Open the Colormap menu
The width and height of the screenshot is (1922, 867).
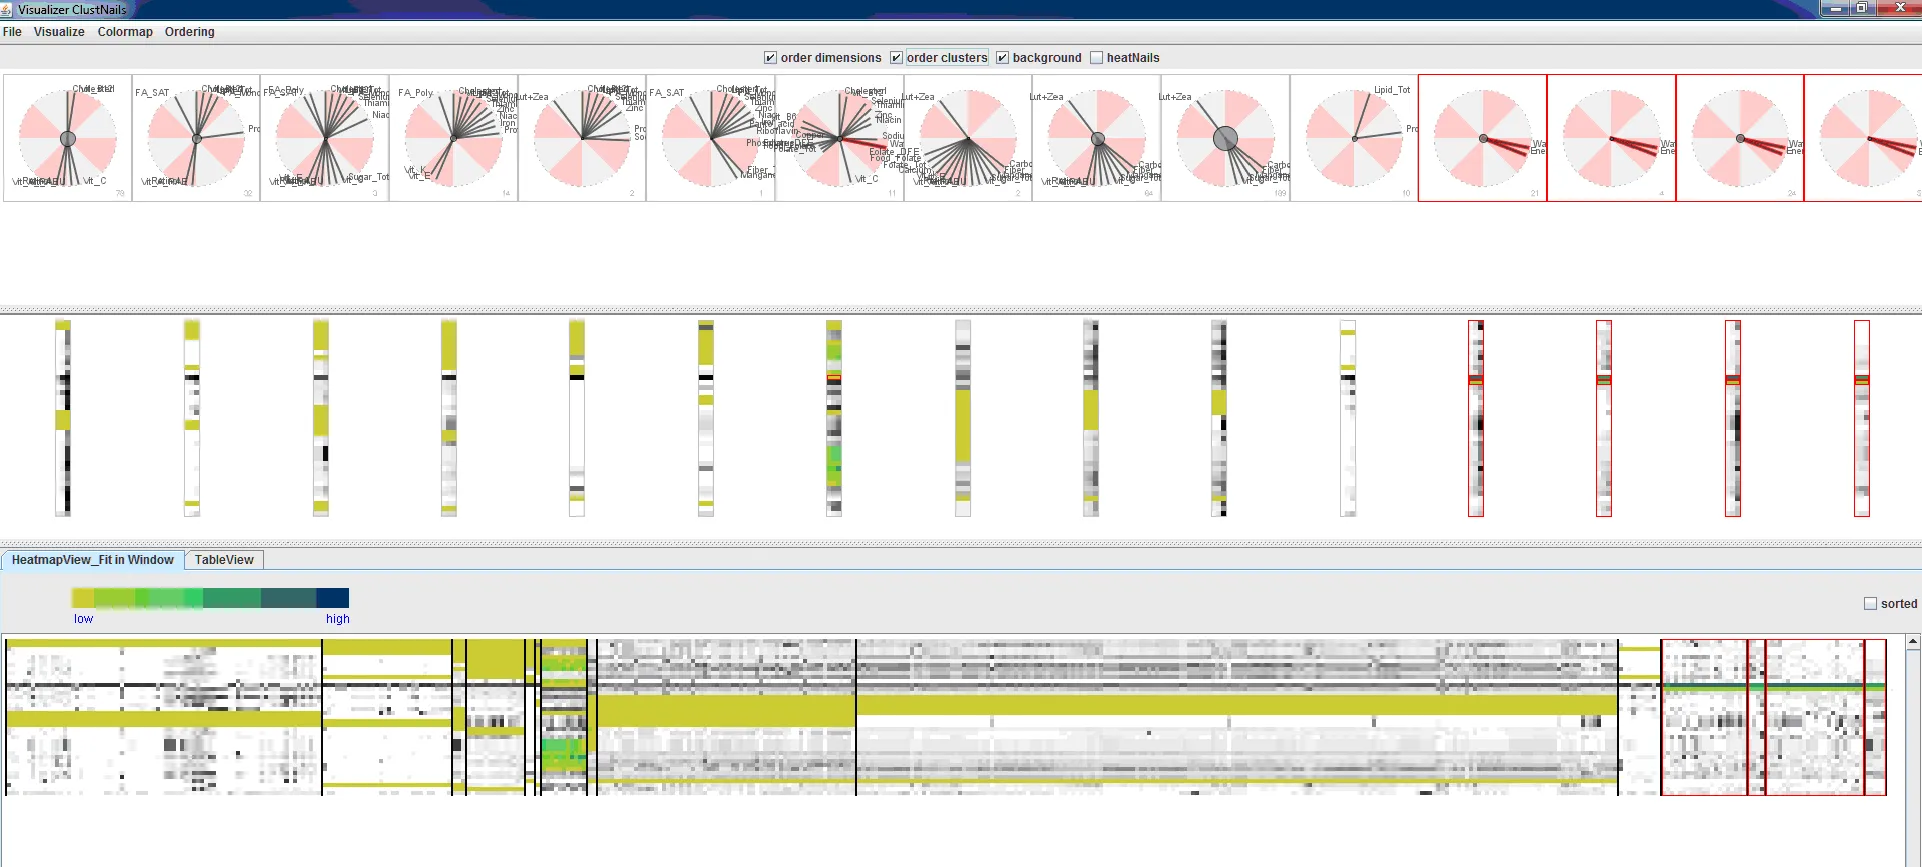[125, 32]
